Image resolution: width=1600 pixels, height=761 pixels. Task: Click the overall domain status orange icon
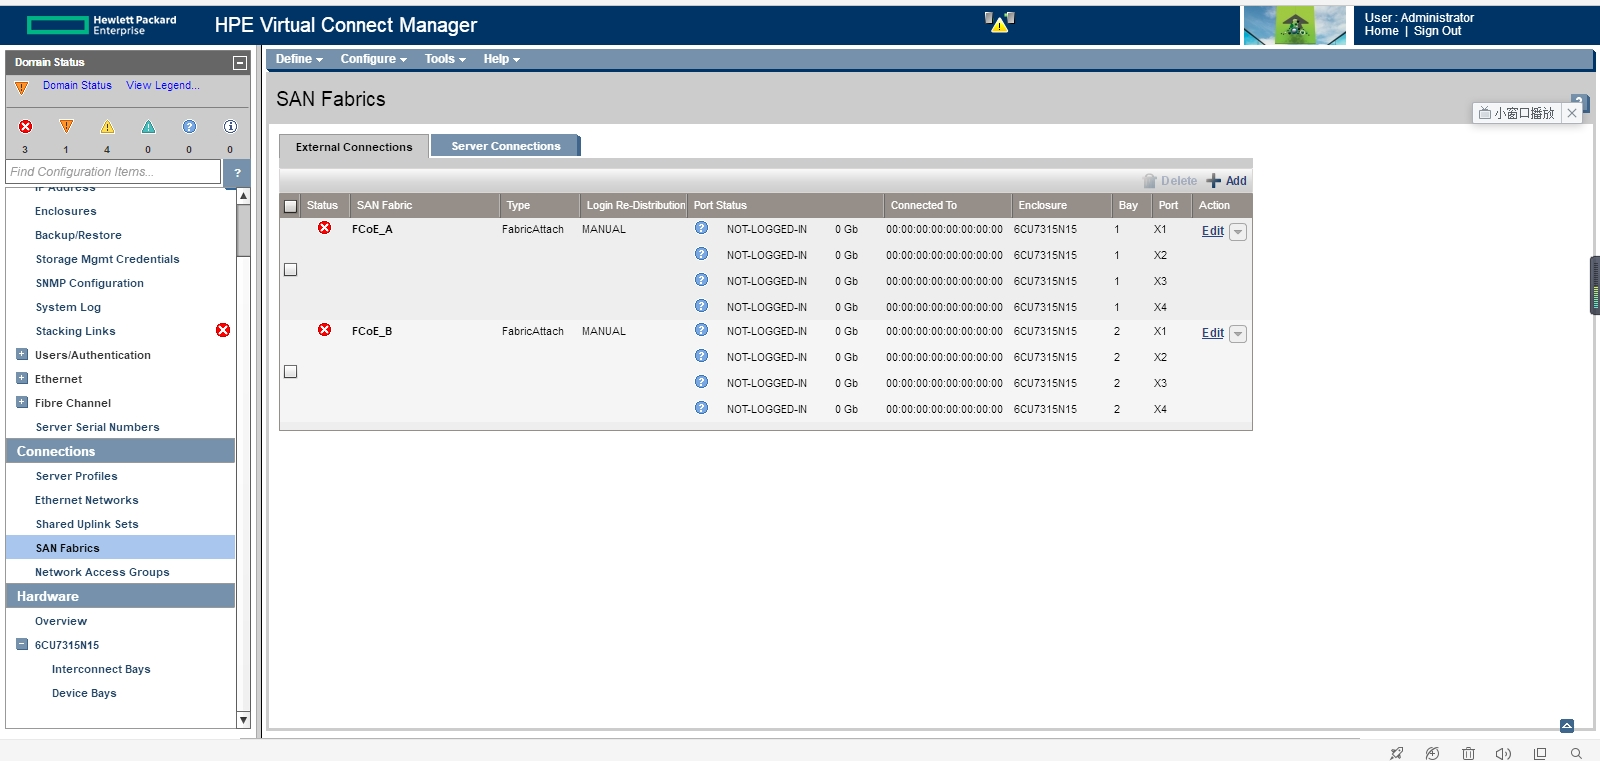[x=22, y=87]
